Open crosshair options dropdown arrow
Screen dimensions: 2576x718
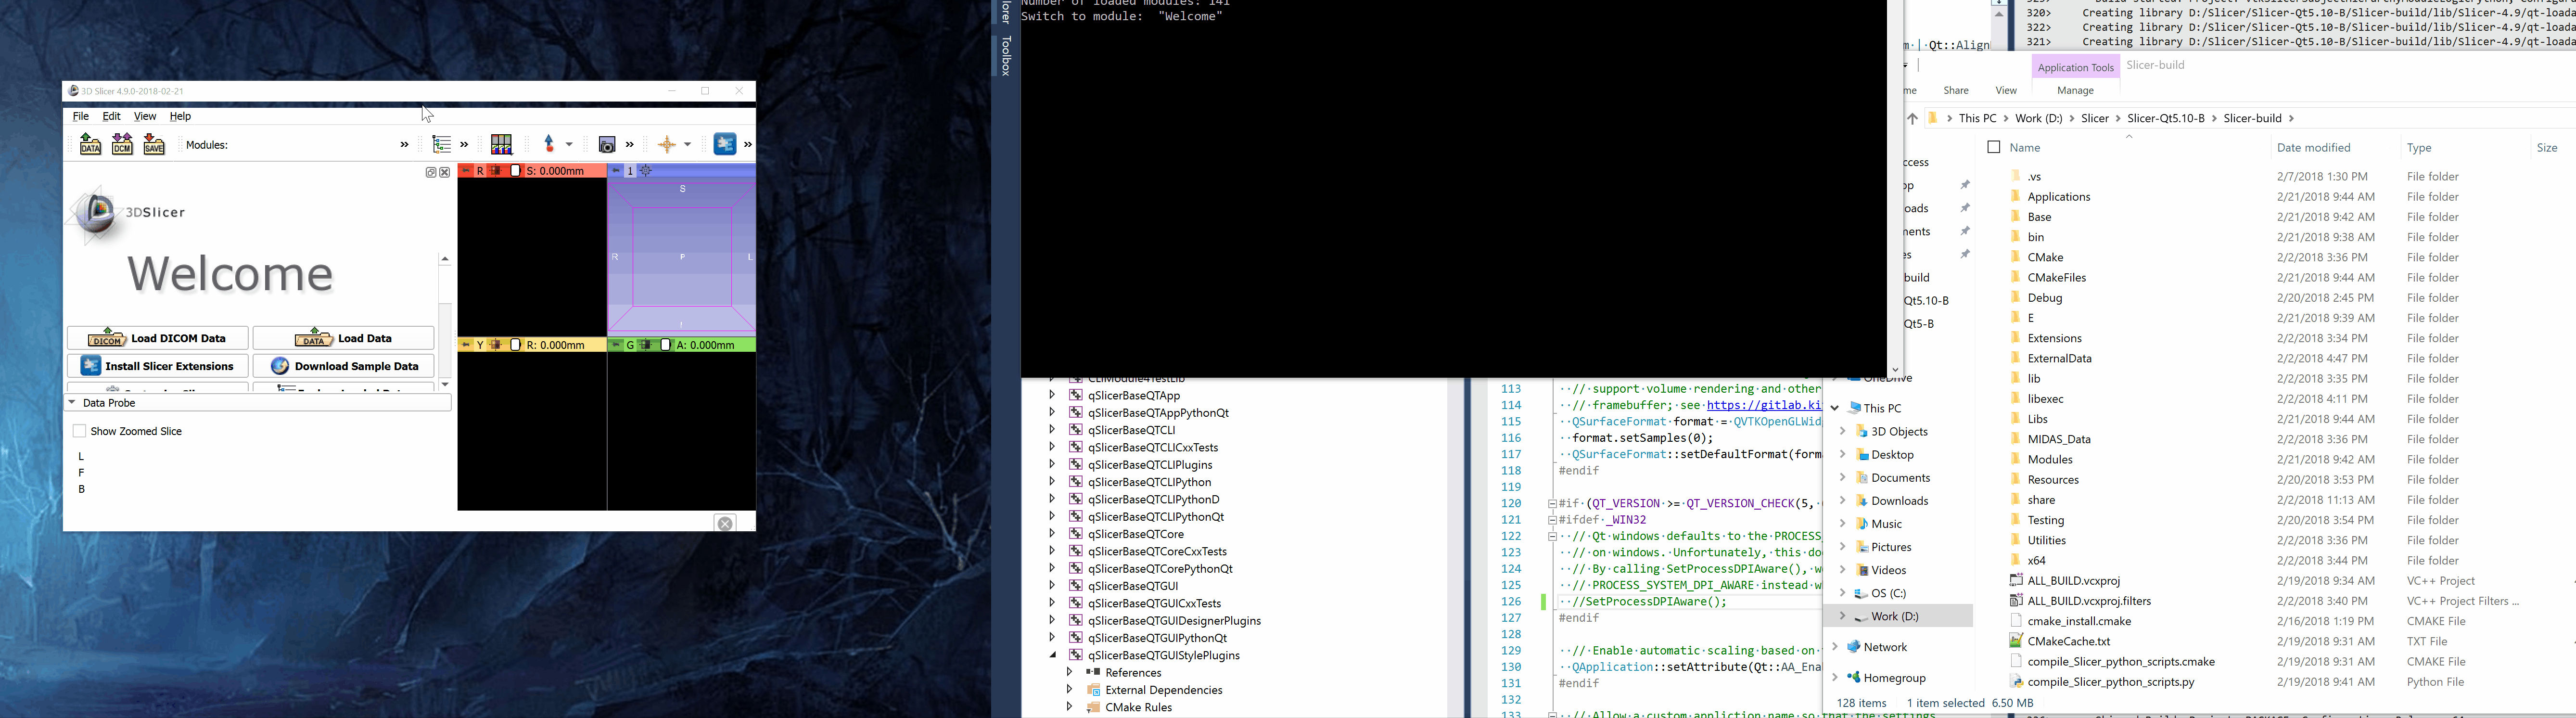click(688, 145)
